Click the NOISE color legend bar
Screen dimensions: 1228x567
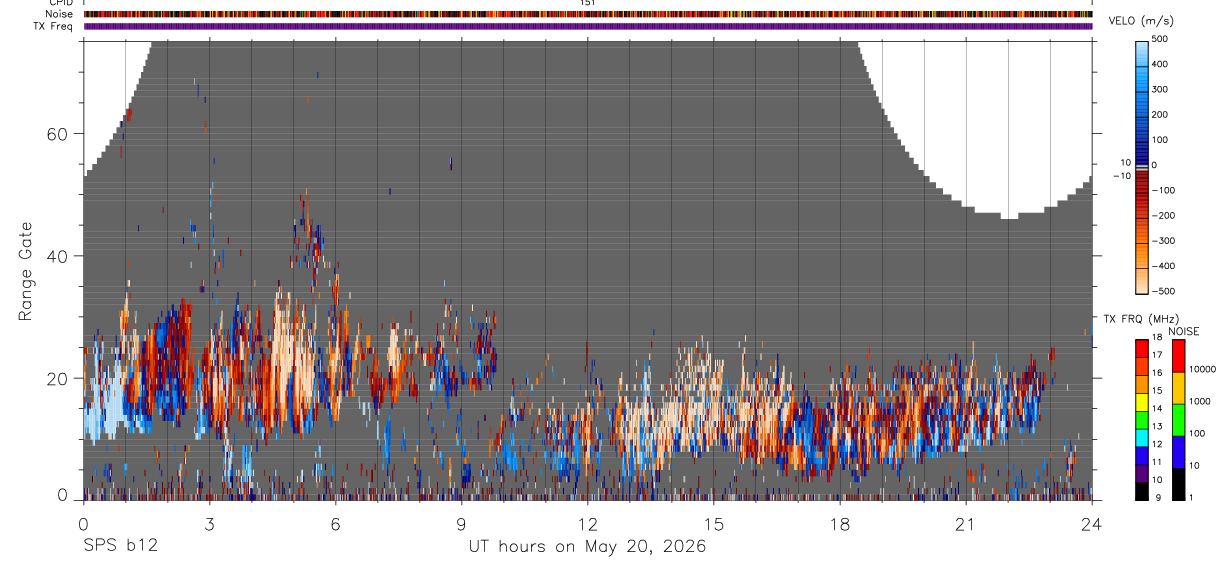point(1179,420)
